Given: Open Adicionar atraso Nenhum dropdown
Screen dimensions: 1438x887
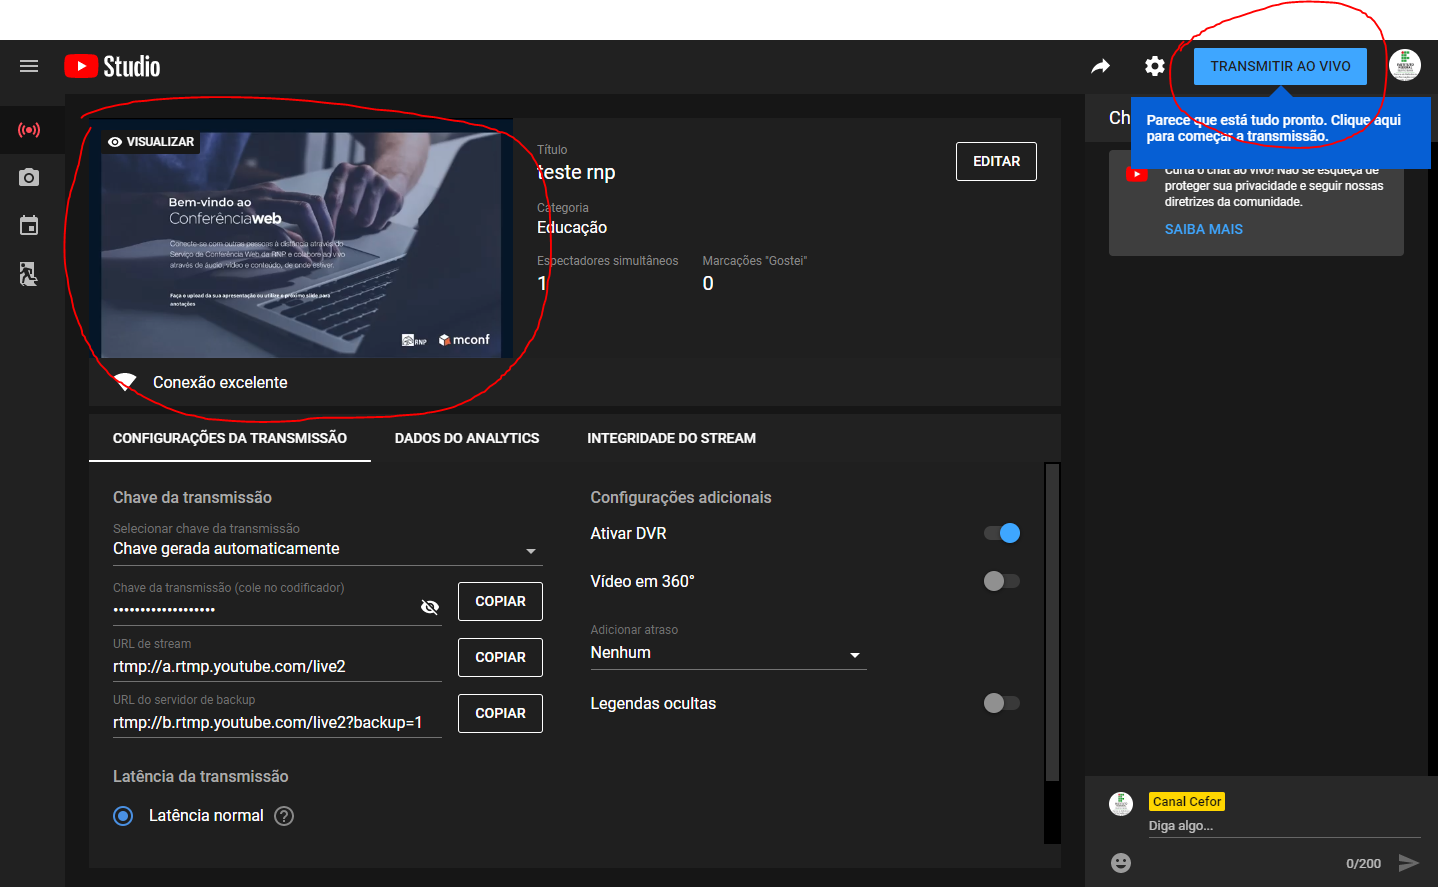Looking at the screenshot, I should click(x=728, y=653).
